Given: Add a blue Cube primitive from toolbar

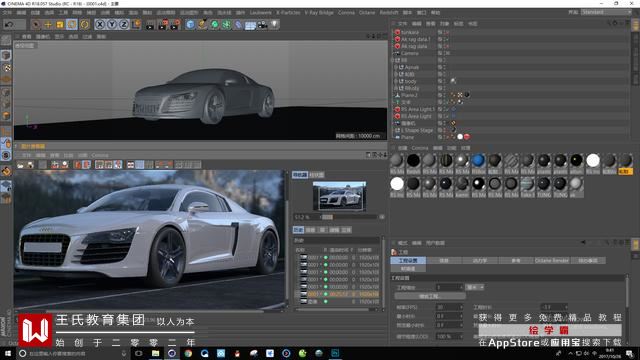Looking at the screenshot, I should click(190, 25).
